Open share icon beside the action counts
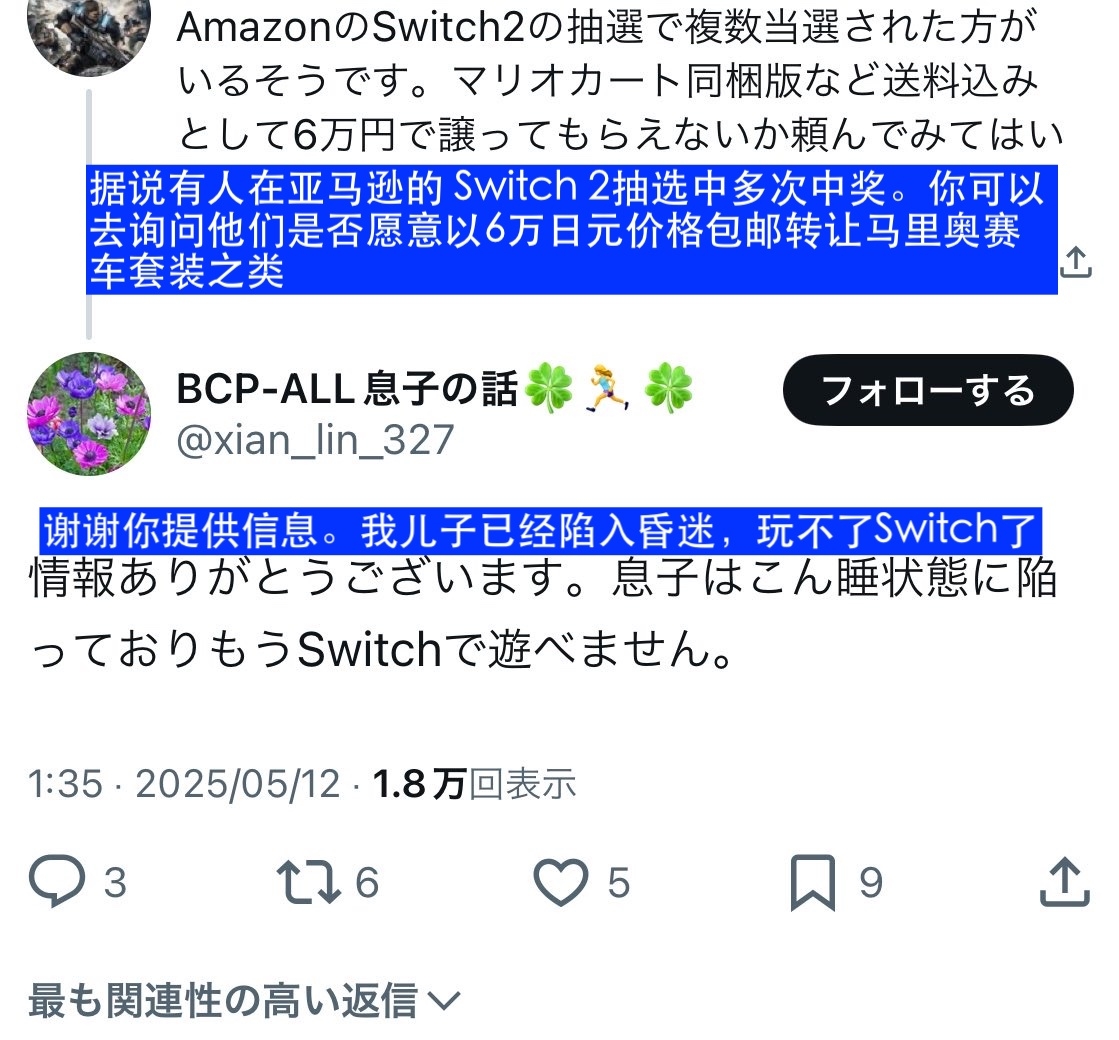The width and height of the screenshot is (1119, 1040). pos(1064,882)
